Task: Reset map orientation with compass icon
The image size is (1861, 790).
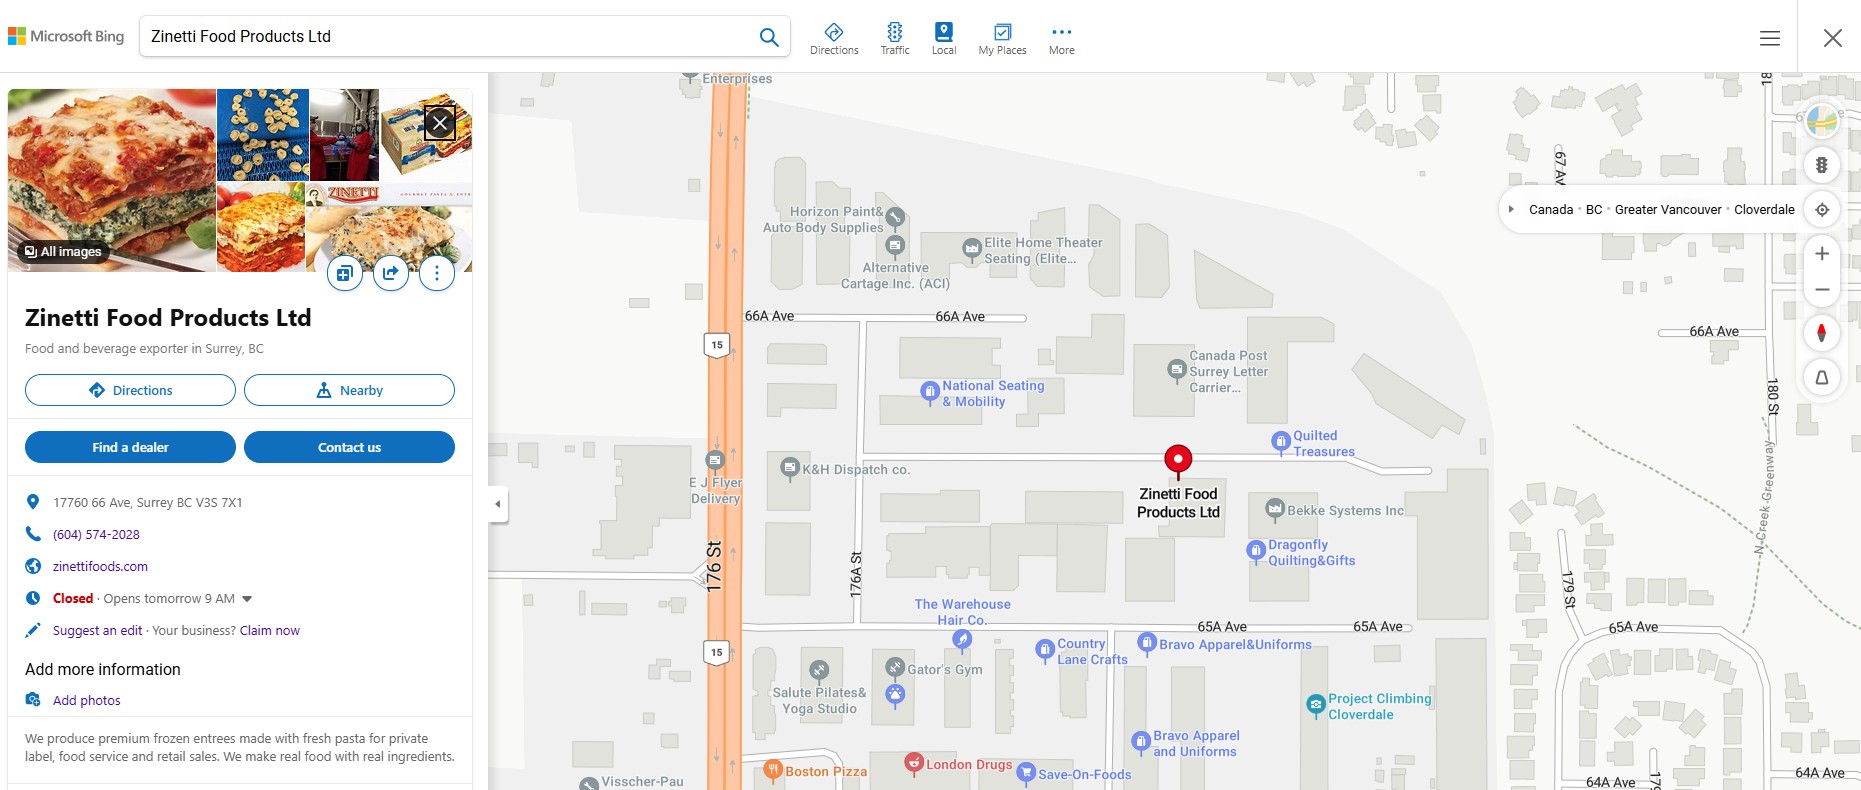Action: 1822,333
